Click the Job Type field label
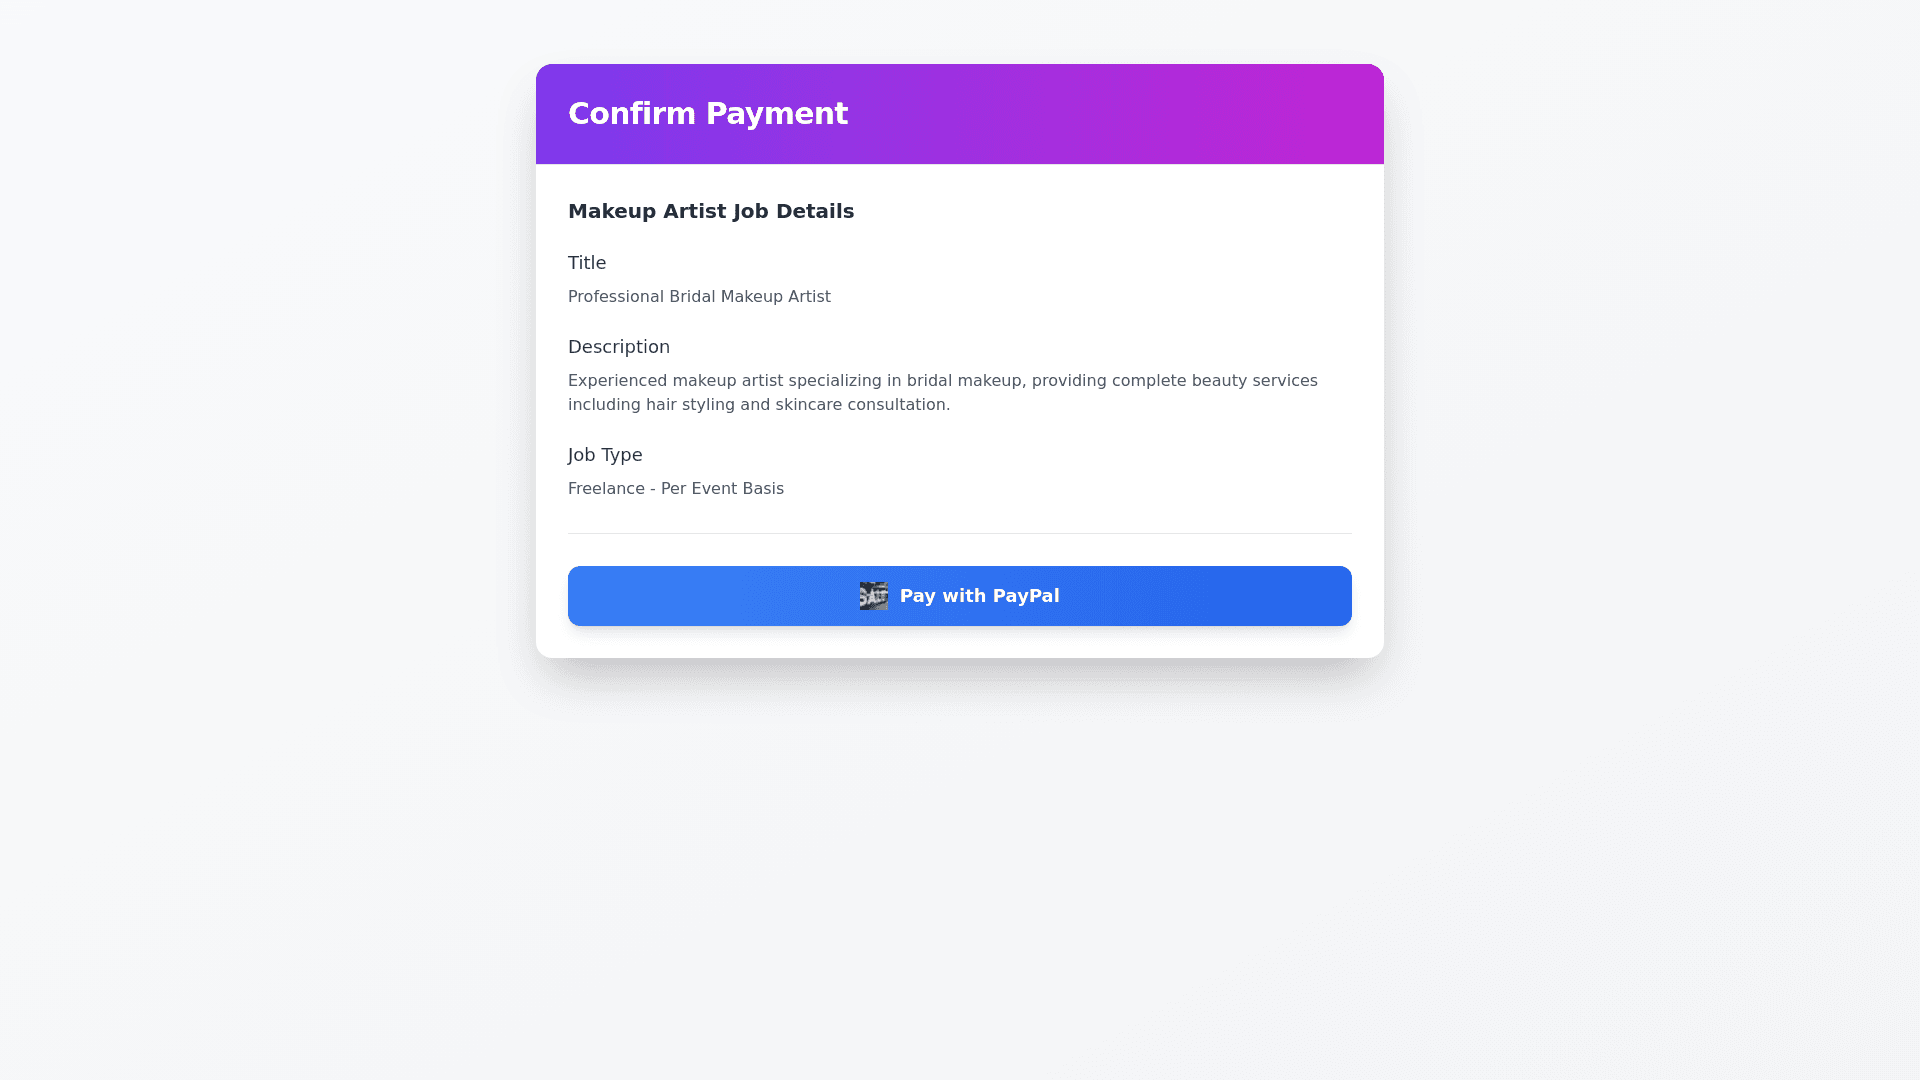Viewport: 1920px width, 1080px height. (x=605, y=455)
